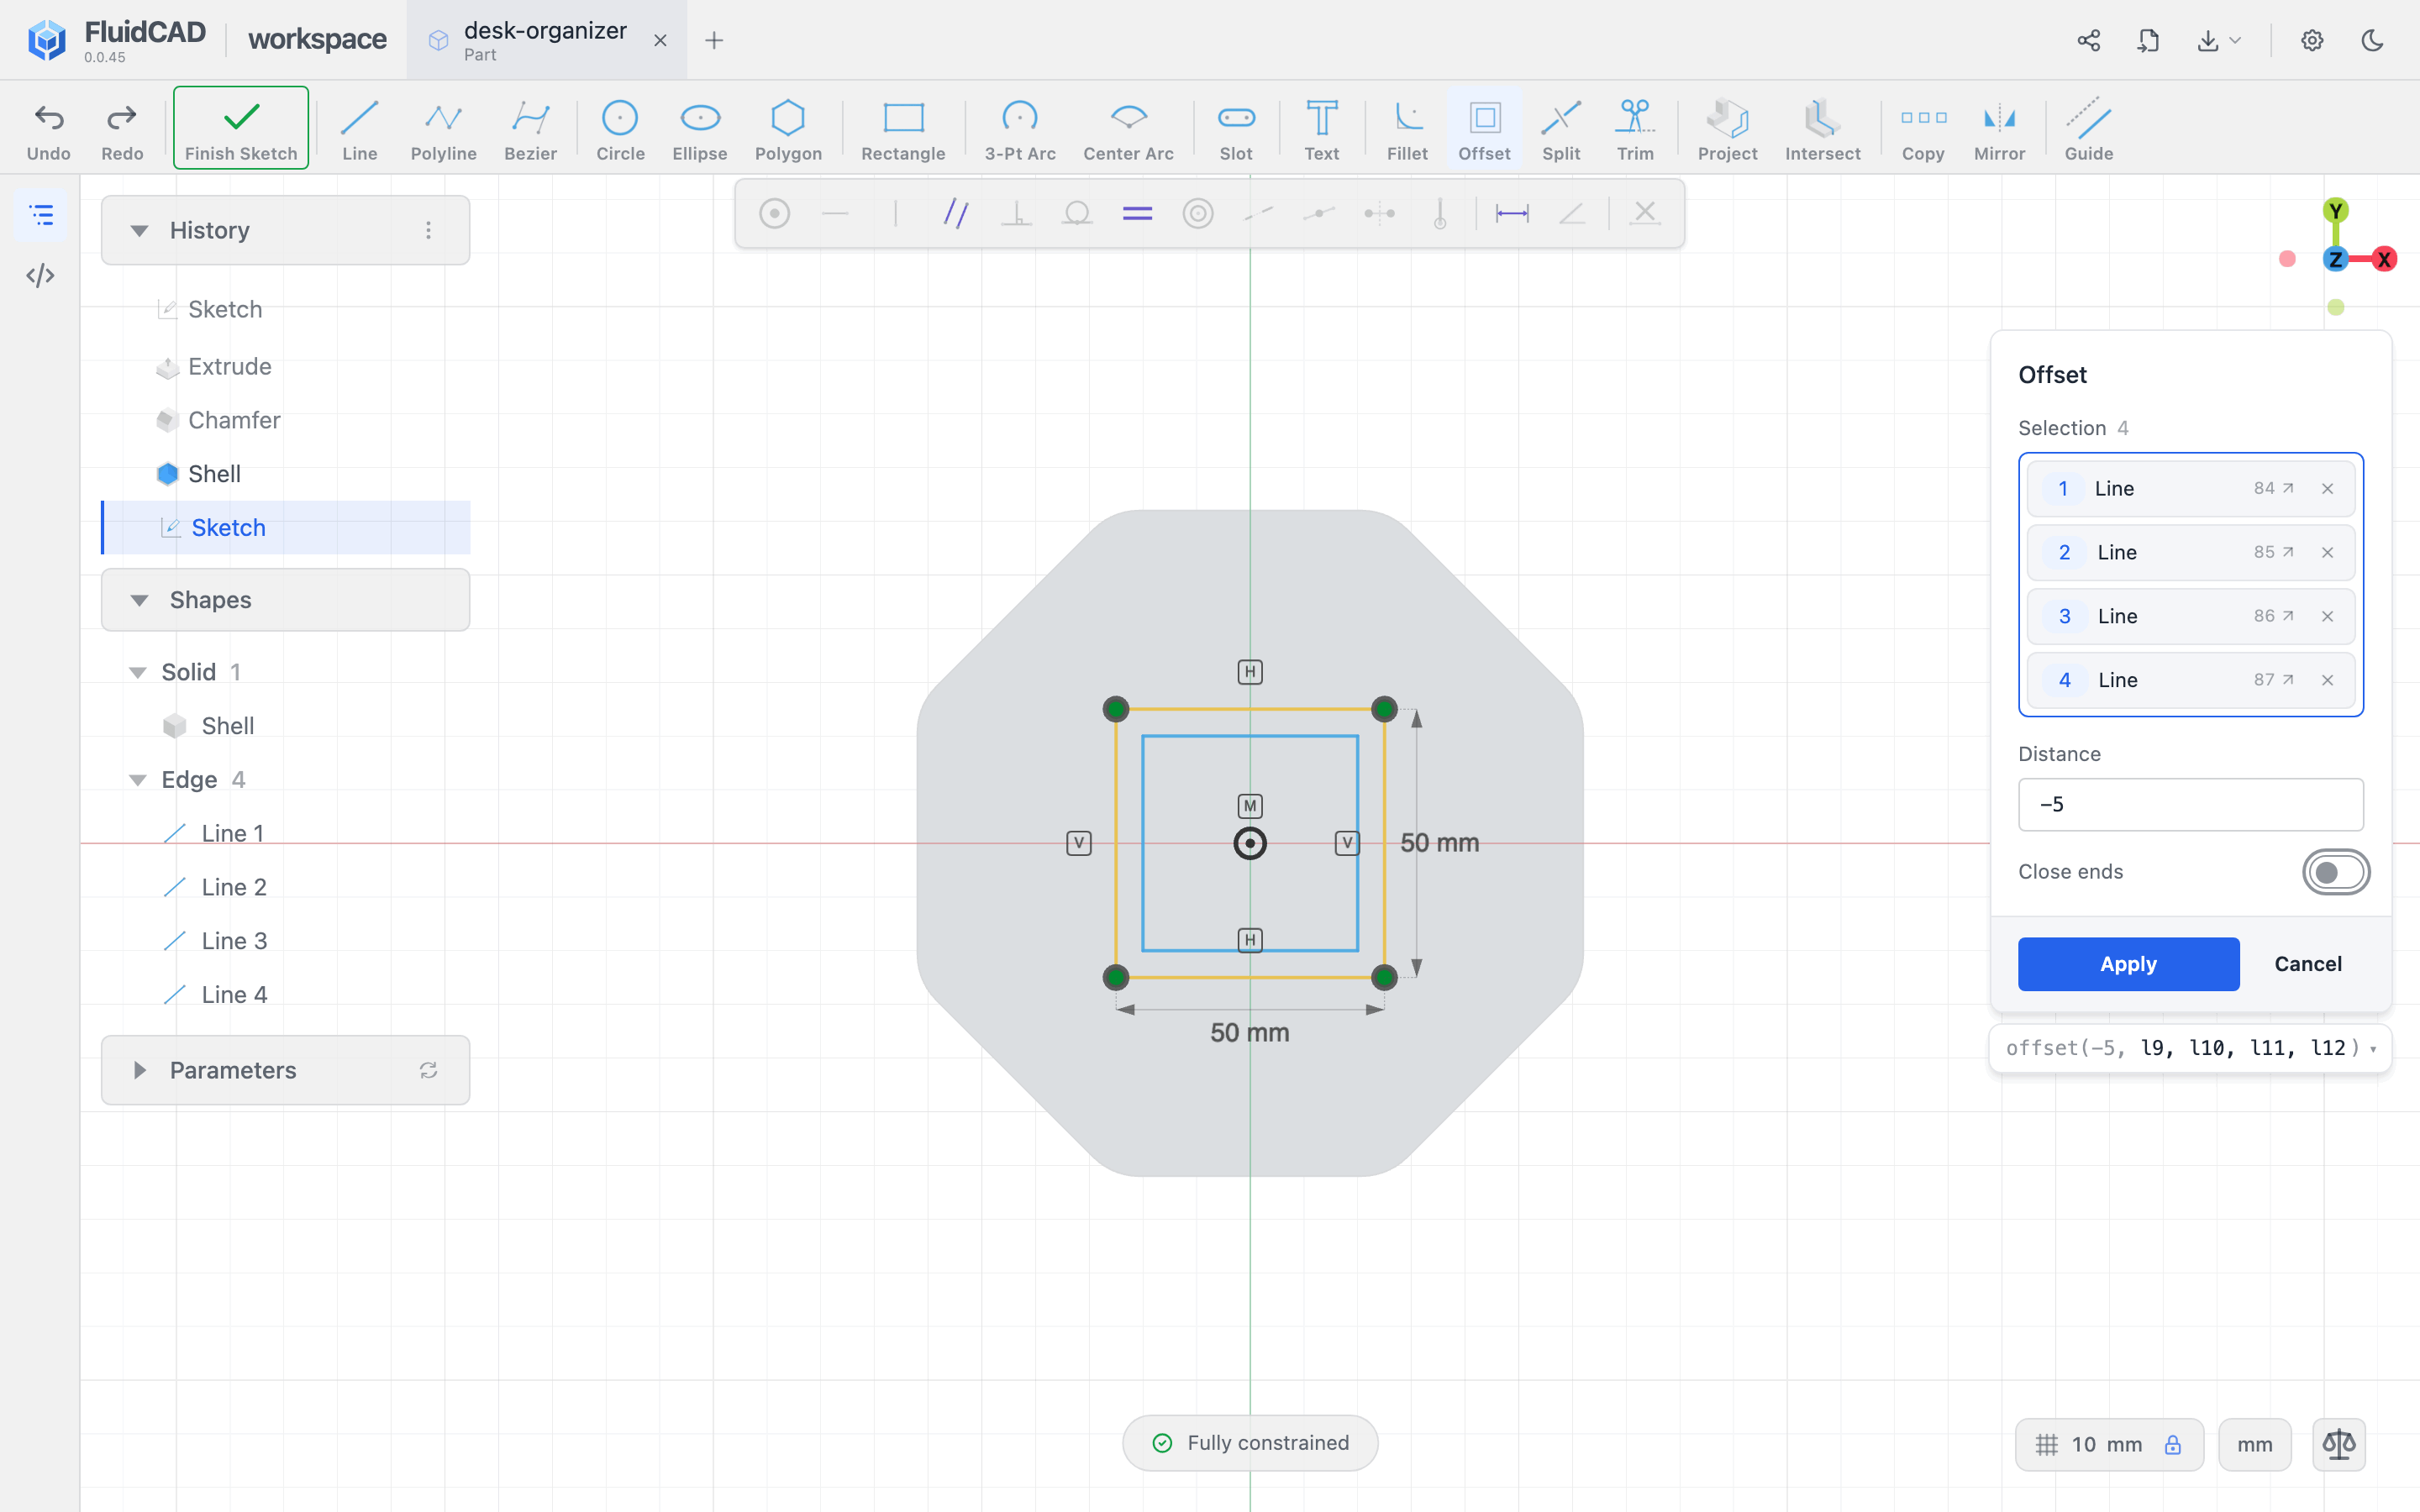Select the Center Arc tool
This screenshot has width=2420, height=1512.
coord(1128,130)
